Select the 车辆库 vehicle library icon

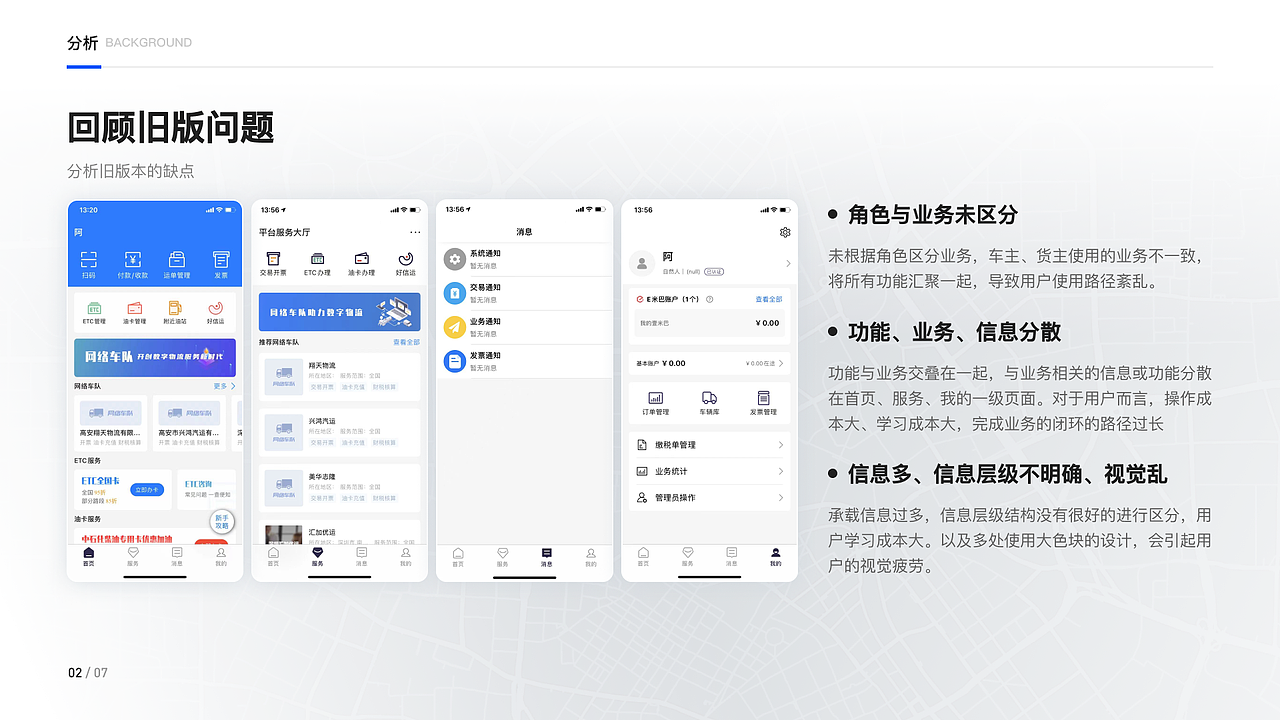tap(709, 400)
